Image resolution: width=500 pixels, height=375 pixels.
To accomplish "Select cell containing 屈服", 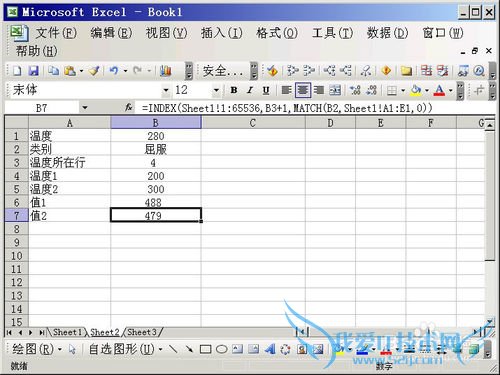I will (156, 149).
